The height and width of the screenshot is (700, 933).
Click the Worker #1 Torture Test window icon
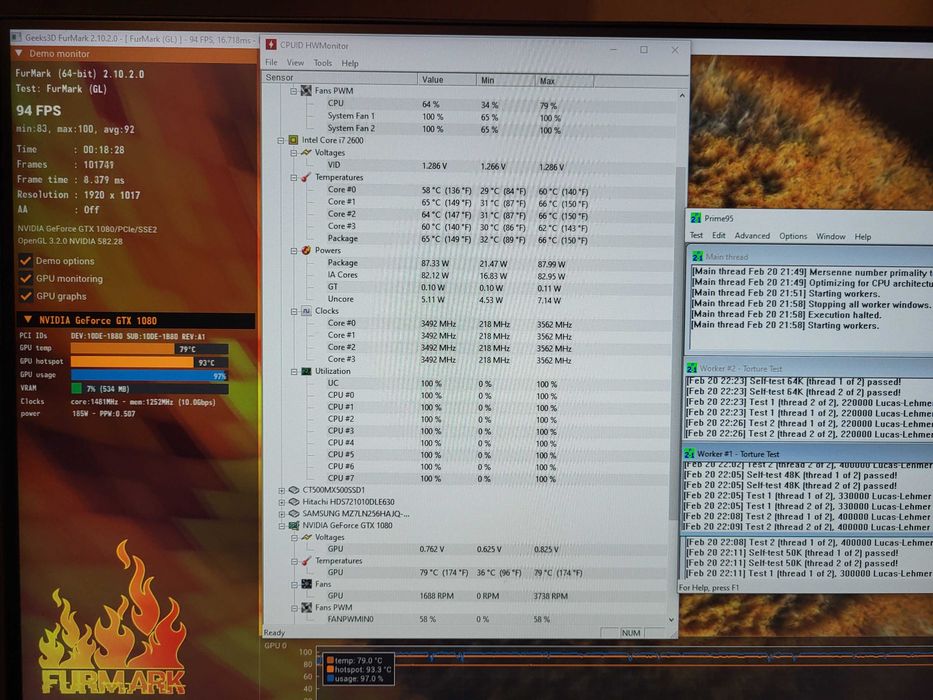pyautogui.click(x=689, y=454)
